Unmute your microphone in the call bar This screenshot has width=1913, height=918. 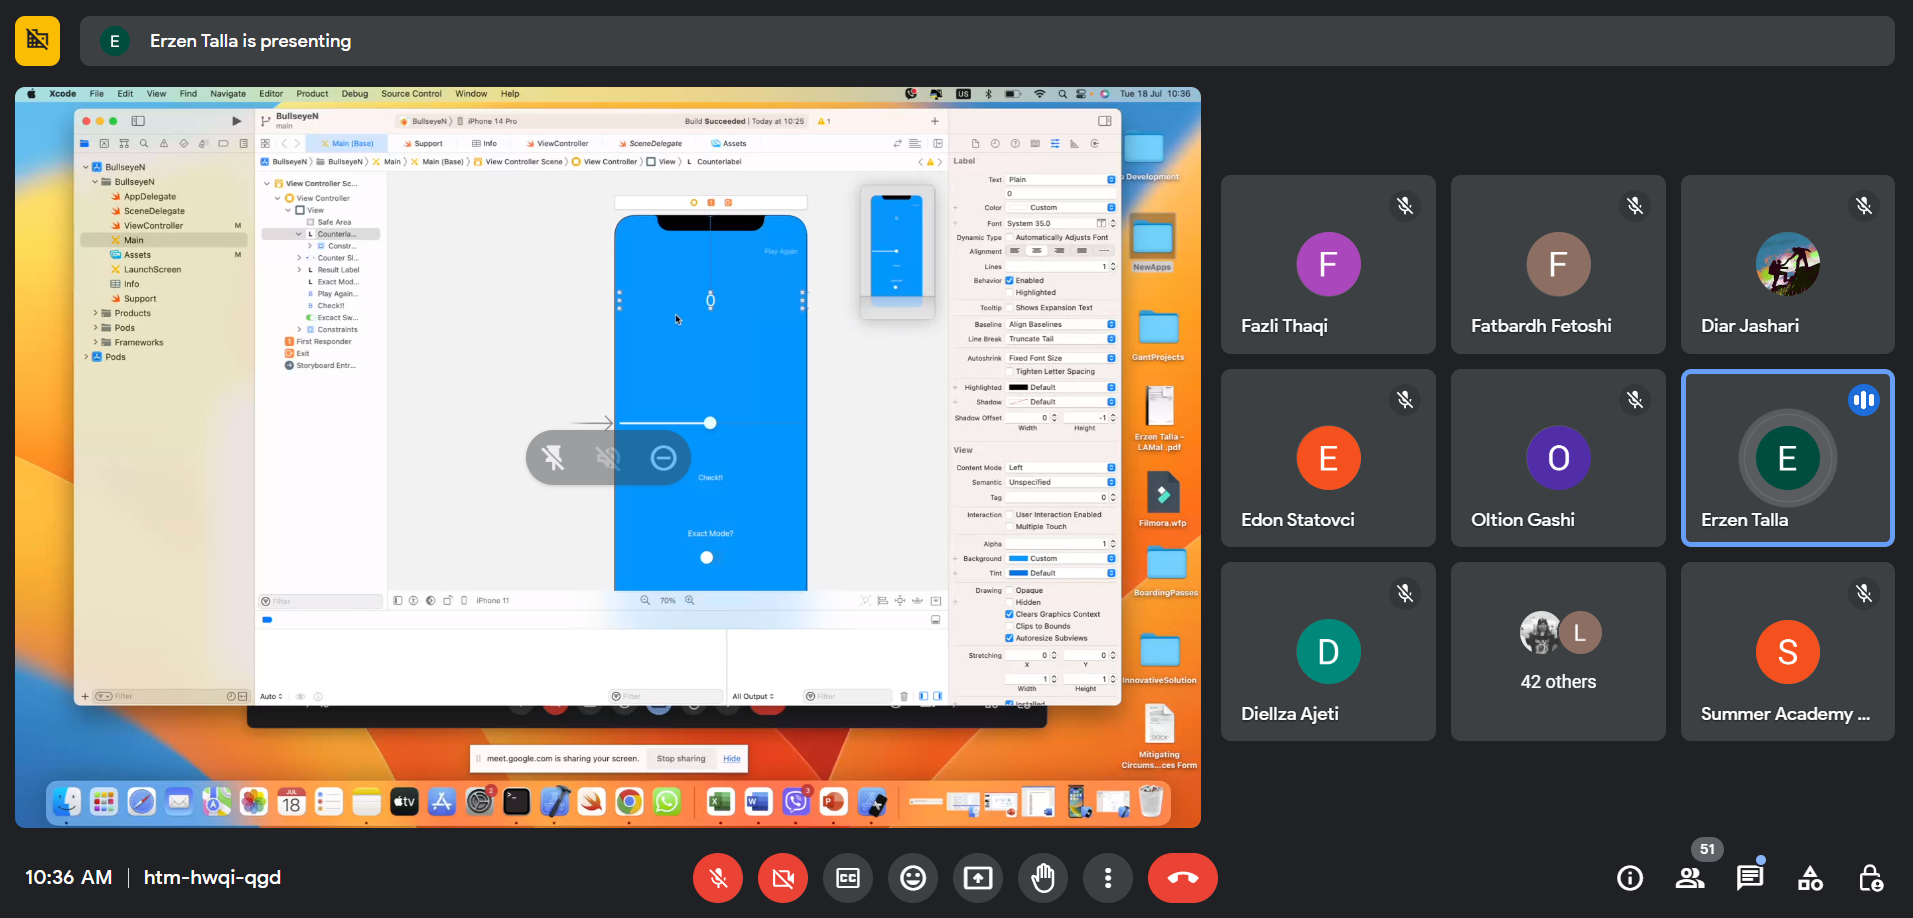718,878
